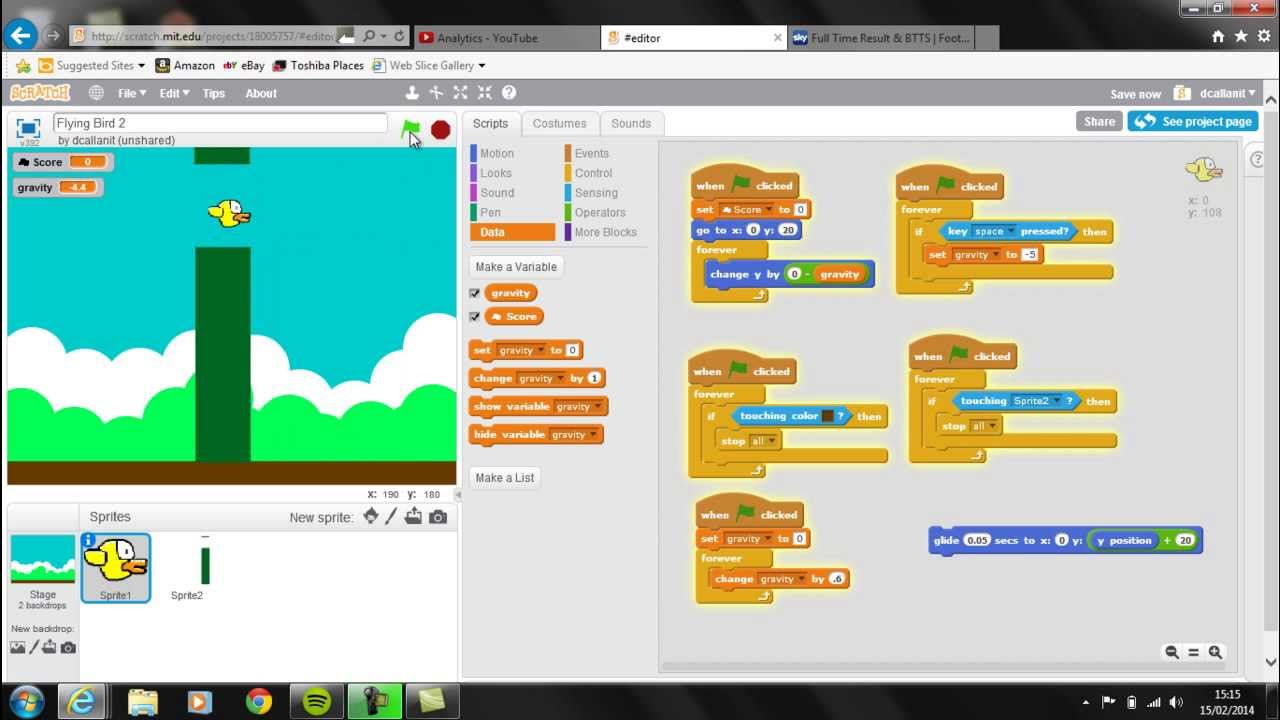Select the Operators block category
Screen dimensions: 1280x720
coord(600,212)
